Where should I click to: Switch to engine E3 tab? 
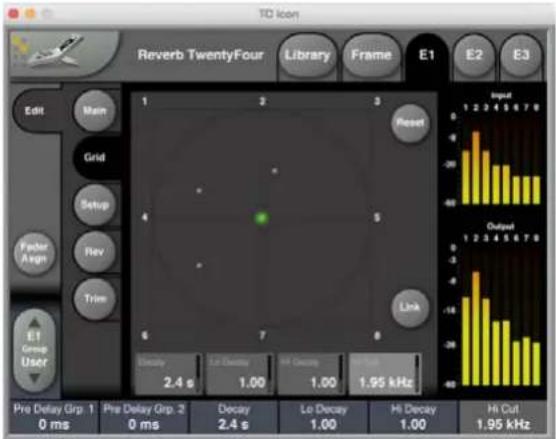pos(521,55)
